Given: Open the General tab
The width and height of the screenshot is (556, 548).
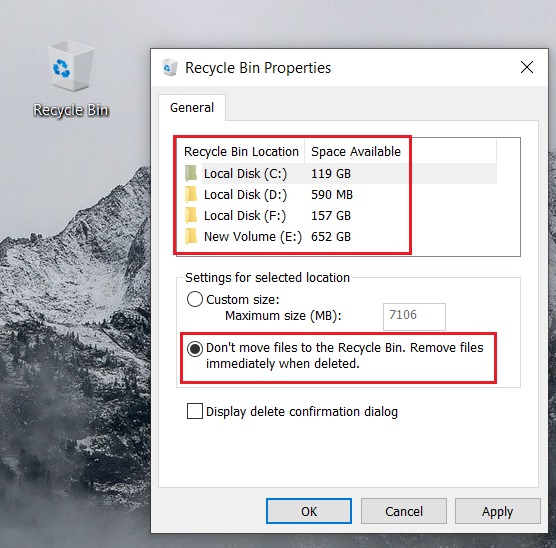Looking at the screenshot, I should [192, 107].
